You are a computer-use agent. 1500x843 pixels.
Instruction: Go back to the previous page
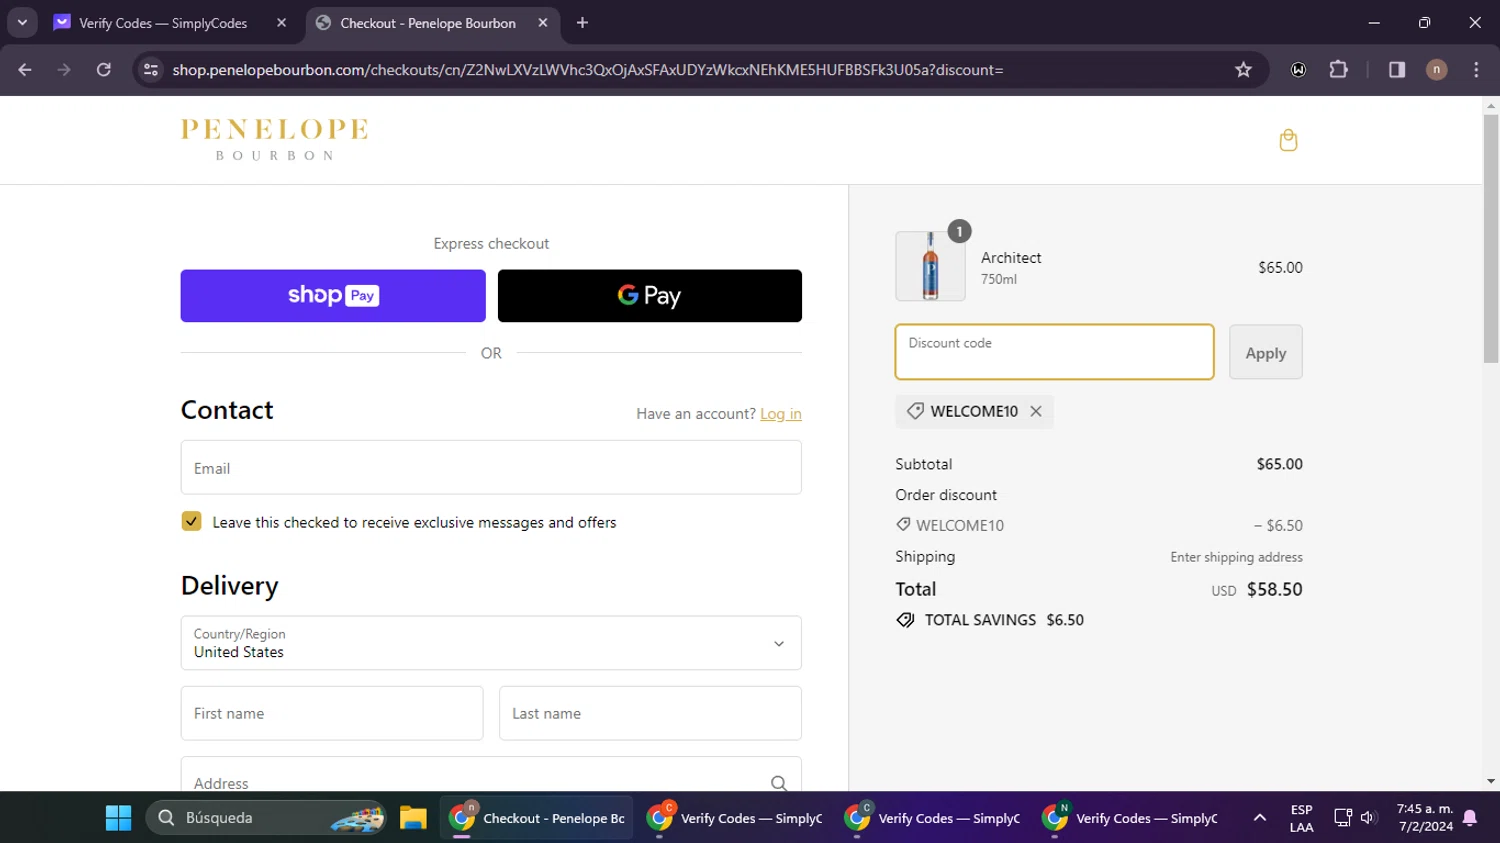click(25, 70)
